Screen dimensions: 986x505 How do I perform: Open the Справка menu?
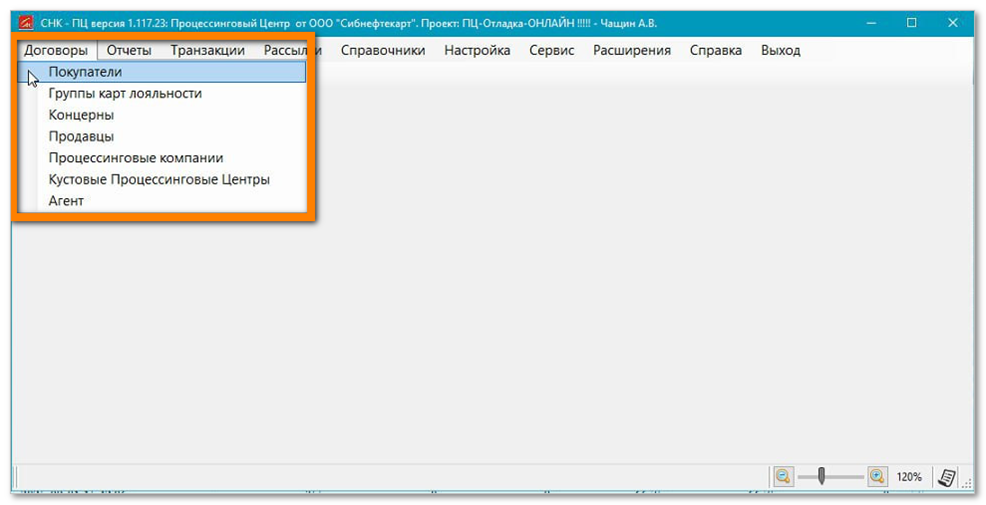(x=716, y=50)
